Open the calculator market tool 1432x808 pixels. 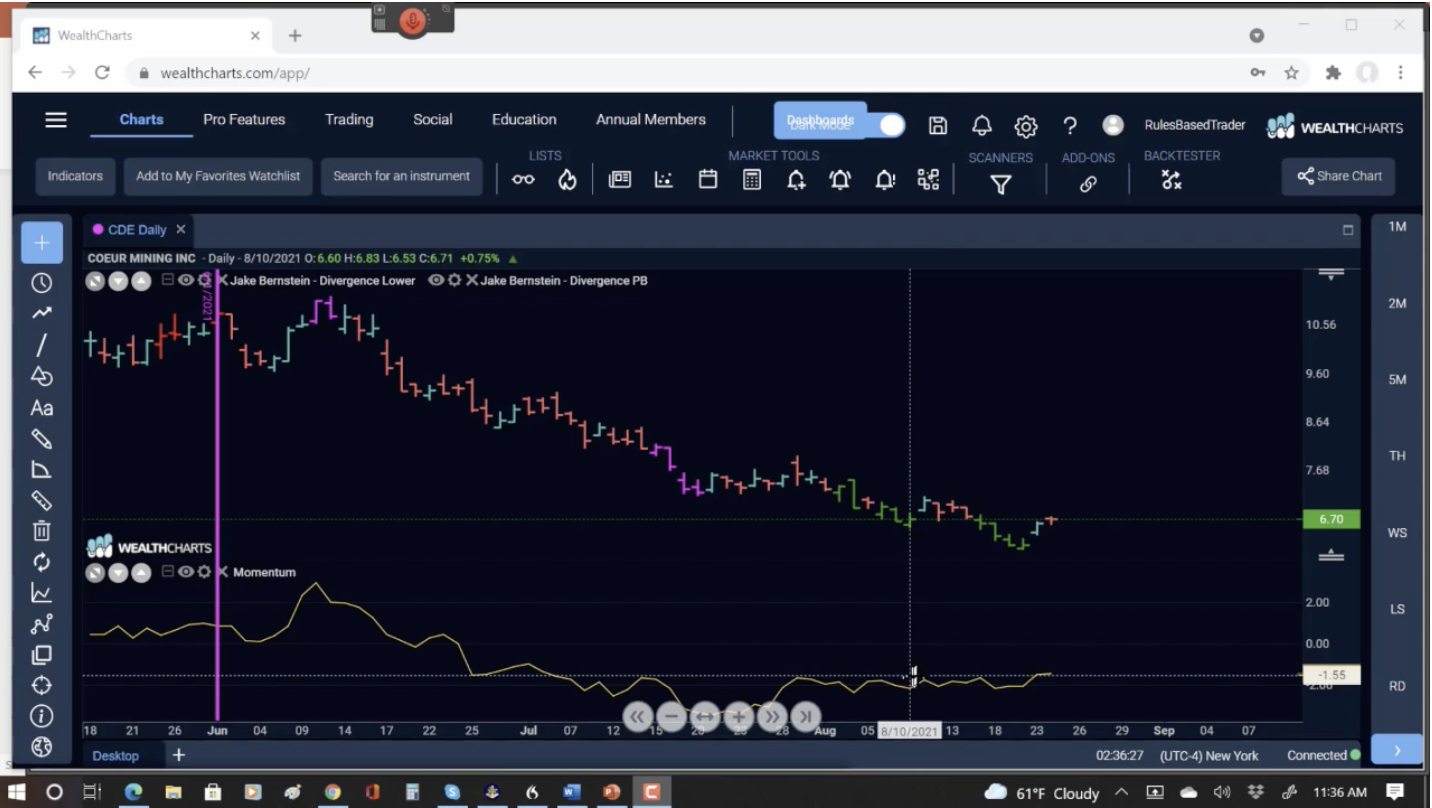click(x=752, y=180)
